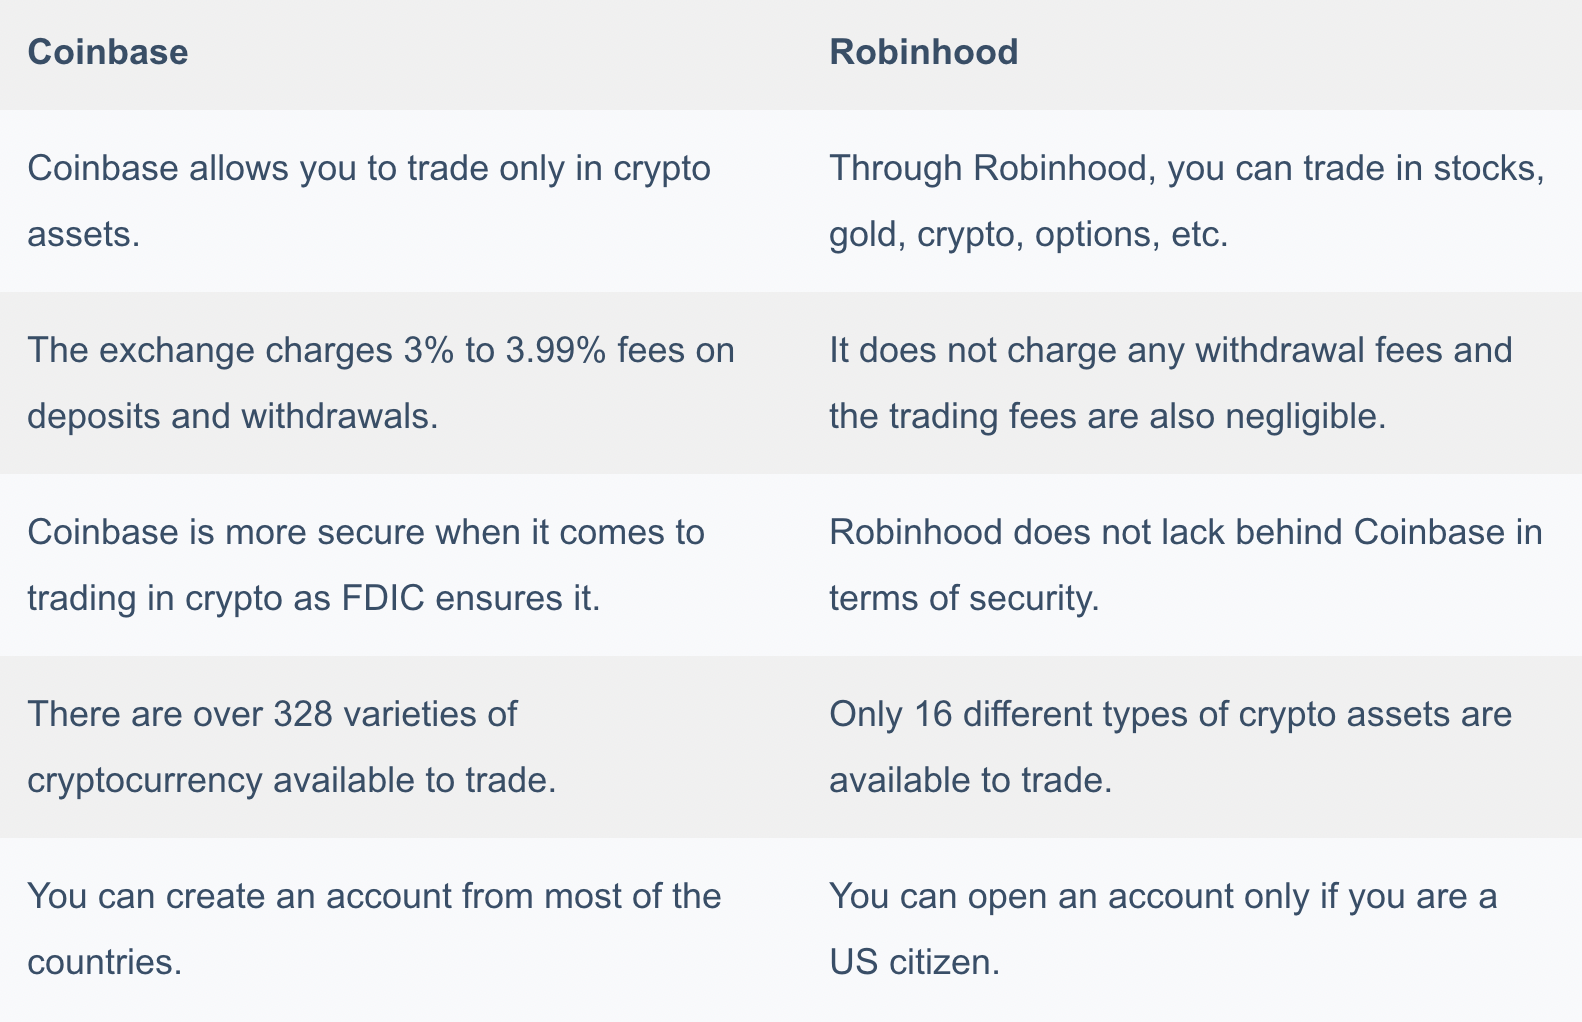Image resolution: width=1582 pixels, height=1022 pixels.
Task: Click the word "countries" in the last row
Action: tap(104, 963)
